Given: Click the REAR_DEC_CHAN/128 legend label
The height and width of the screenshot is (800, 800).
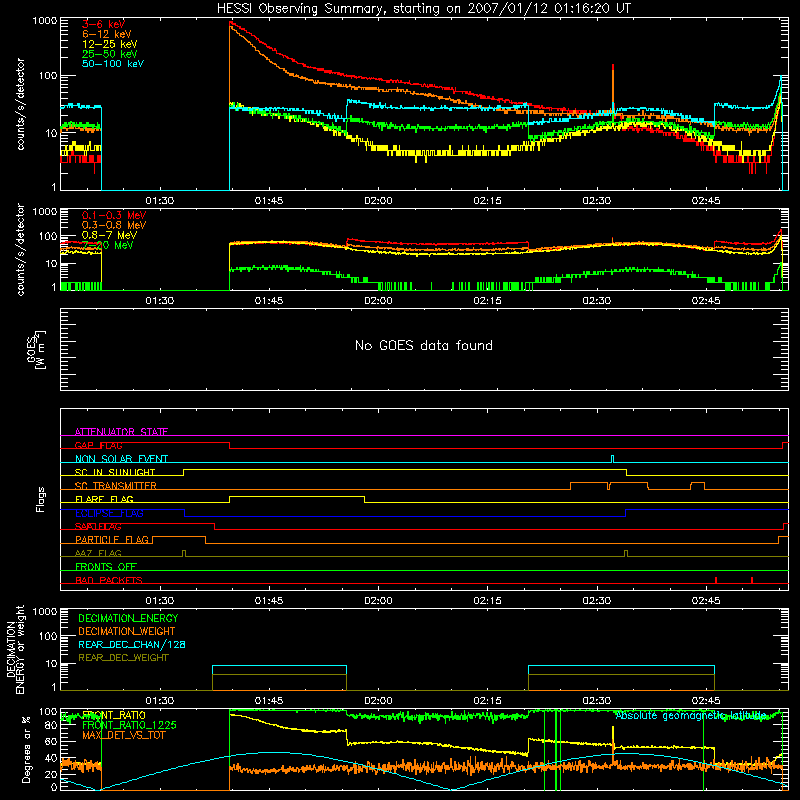Looking at the screenshot, I should [x=132, y=644].
